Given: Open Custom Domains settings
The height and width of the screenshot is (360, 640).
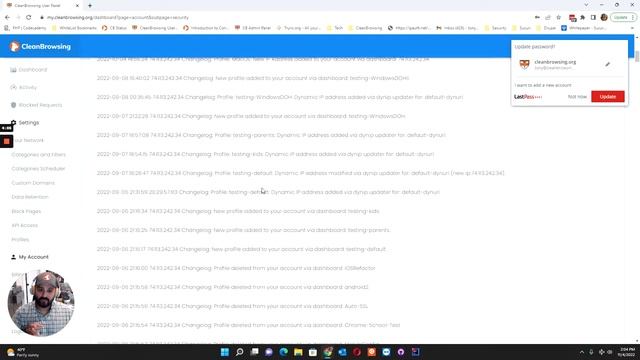Looking at the screenshot, I should point(33,183).
